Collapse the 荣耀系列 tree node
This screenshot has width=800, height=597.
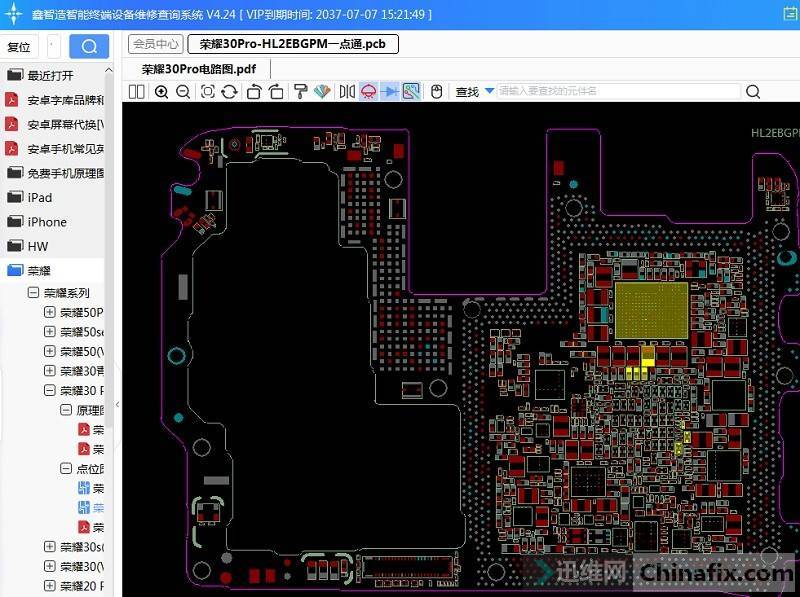(33, 293)
